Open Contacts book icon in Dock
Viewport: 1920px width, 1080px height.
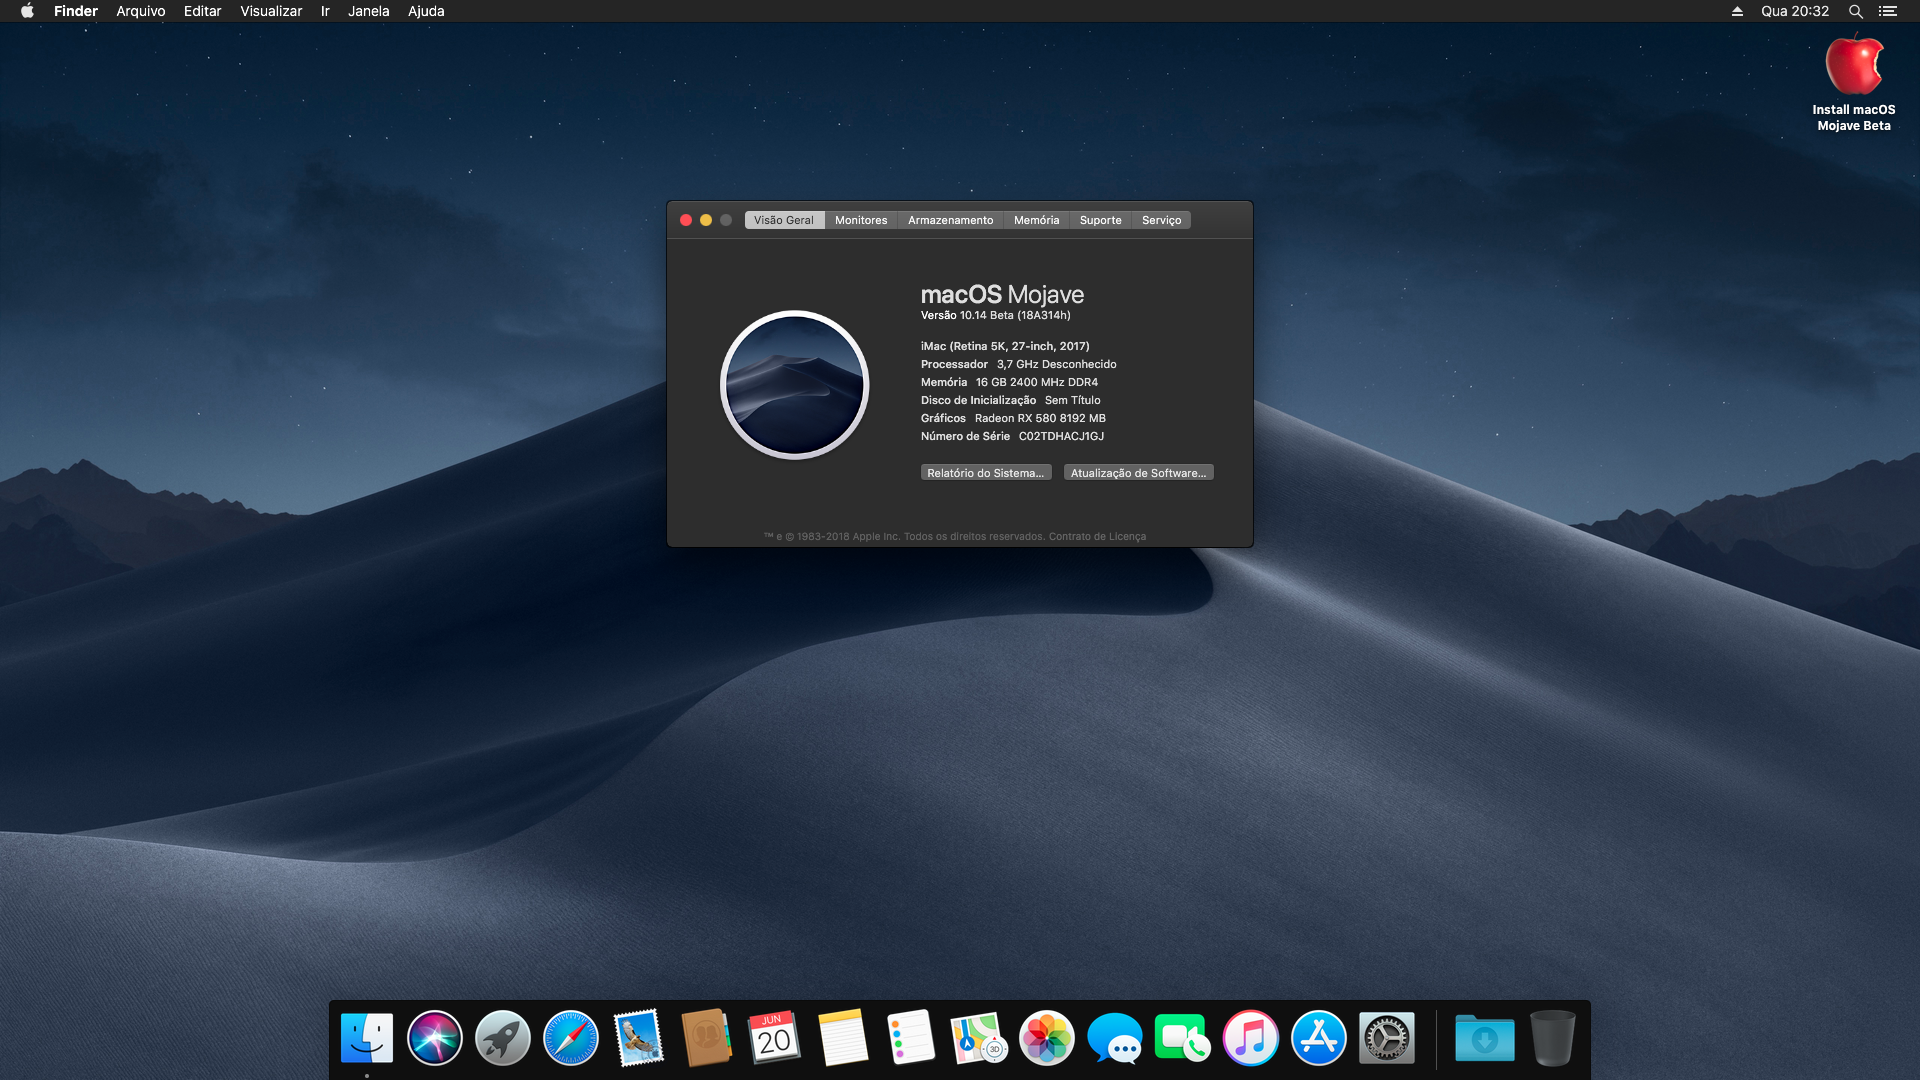pyautogui.click(x=707, y=1038)
